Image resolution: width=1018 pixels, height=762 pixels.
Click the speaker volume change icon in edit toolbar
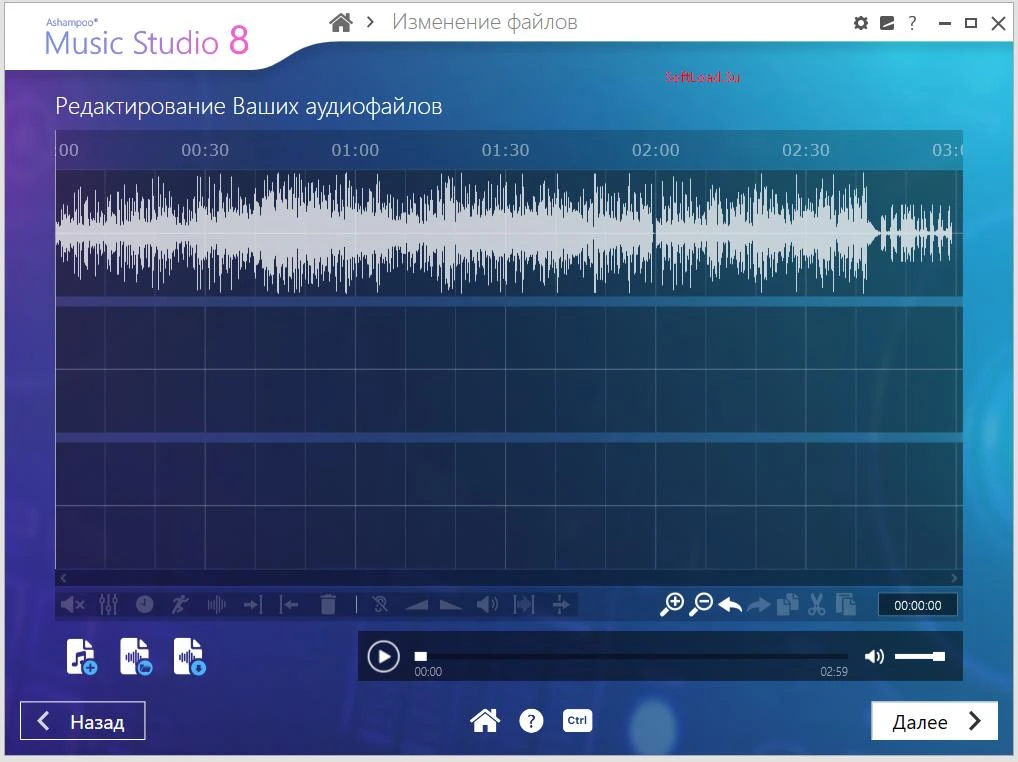click(487, 605)
